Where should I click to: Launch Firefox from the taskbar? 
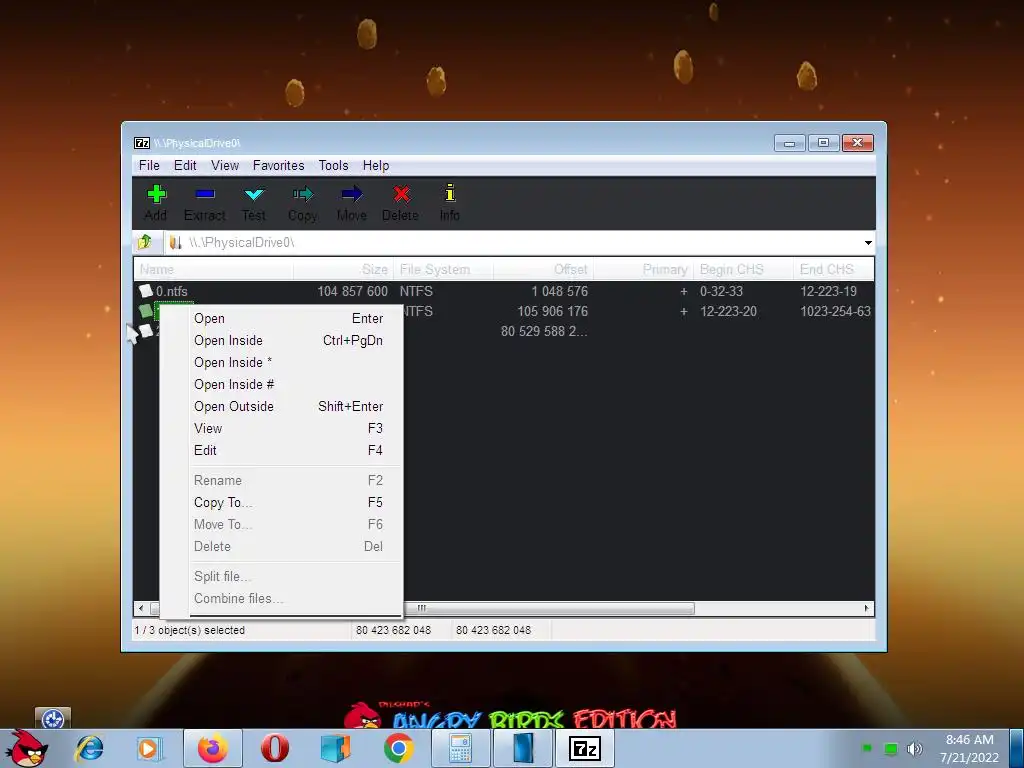213,748
